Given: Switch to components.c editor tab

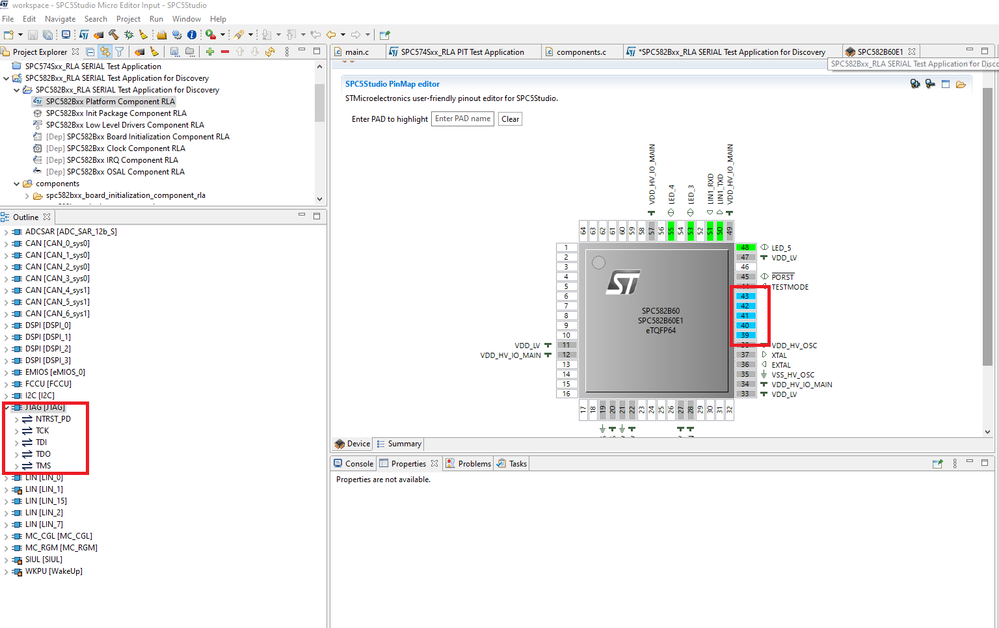Looking at the screenshot, I should (x=581, y=52).
